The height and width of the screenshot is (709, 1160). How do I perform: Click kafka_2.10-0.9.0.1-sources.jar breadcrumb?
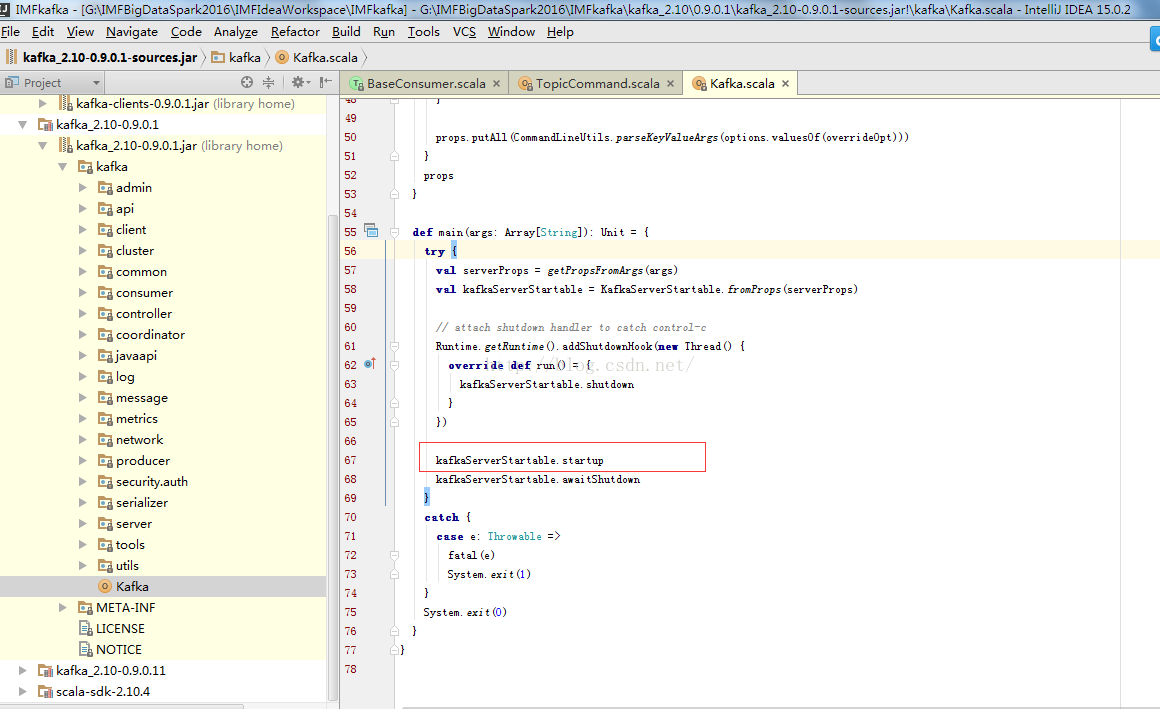(102, 58)
